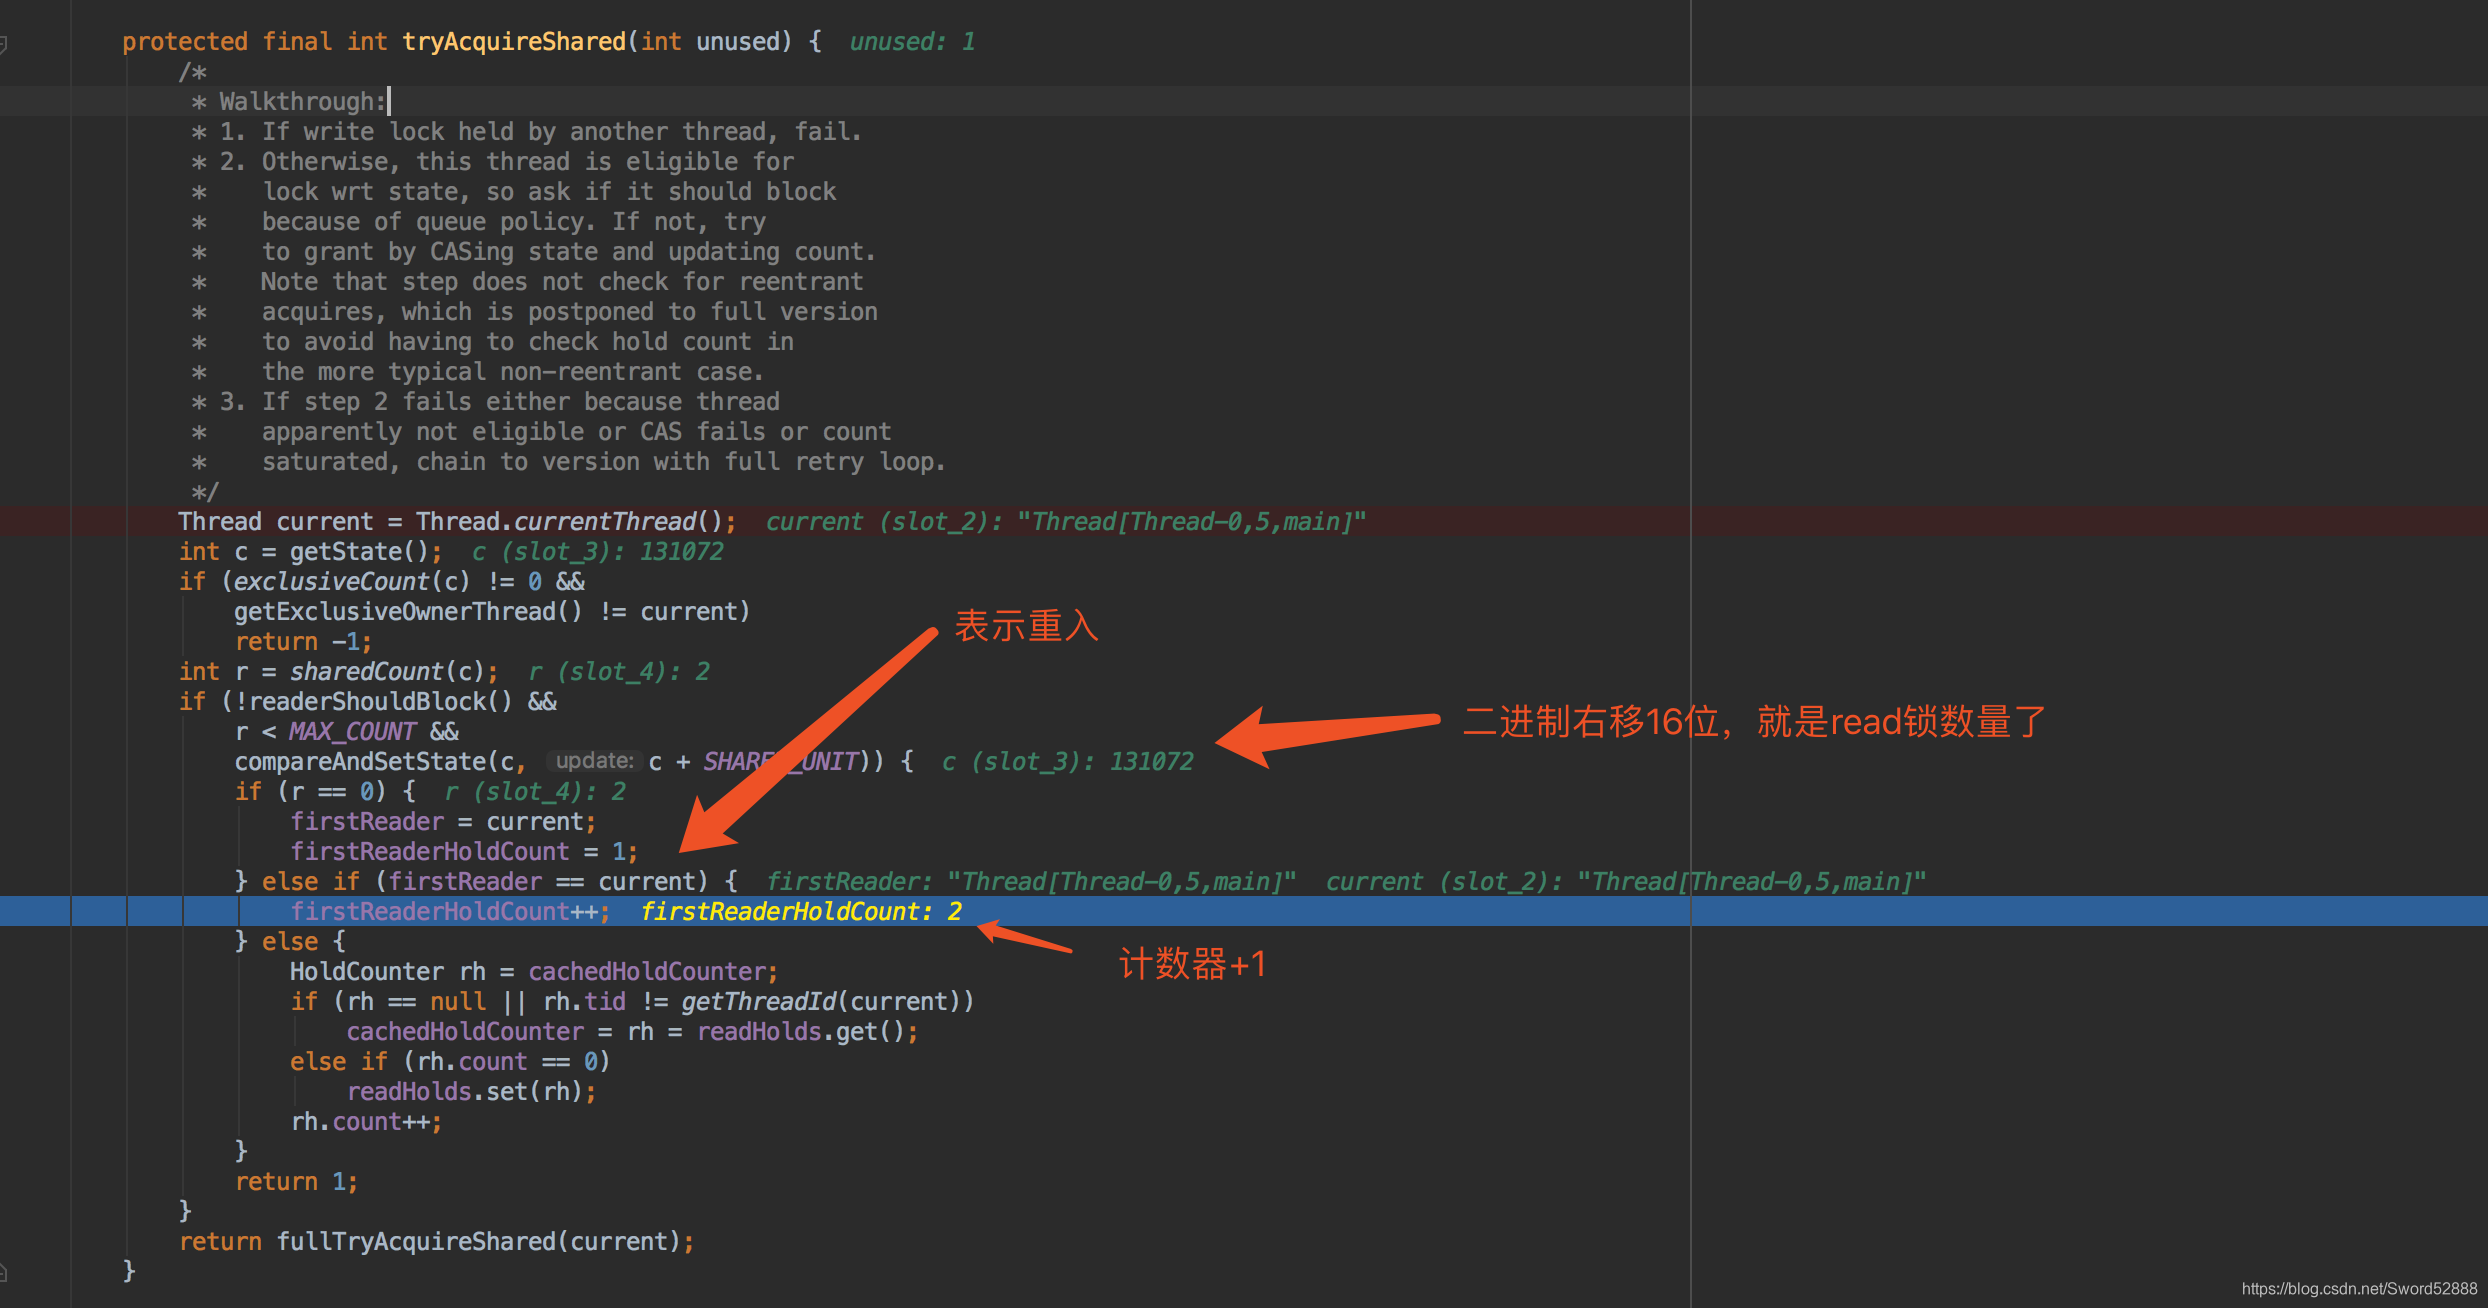The image size is (2488, 1308).
Task: Click comment 'Note that step does not check for reentrant'
Action: 562,282
